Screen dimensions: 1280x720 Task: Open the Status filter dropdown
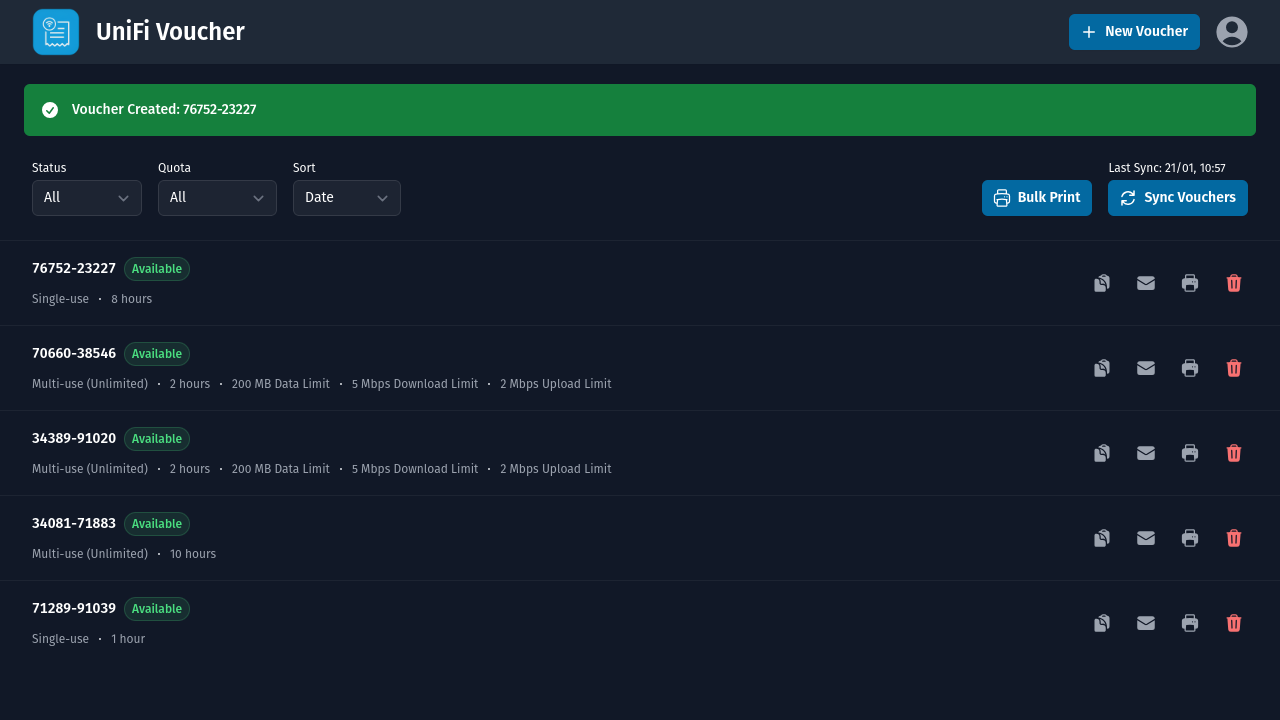tap(86, 197)
